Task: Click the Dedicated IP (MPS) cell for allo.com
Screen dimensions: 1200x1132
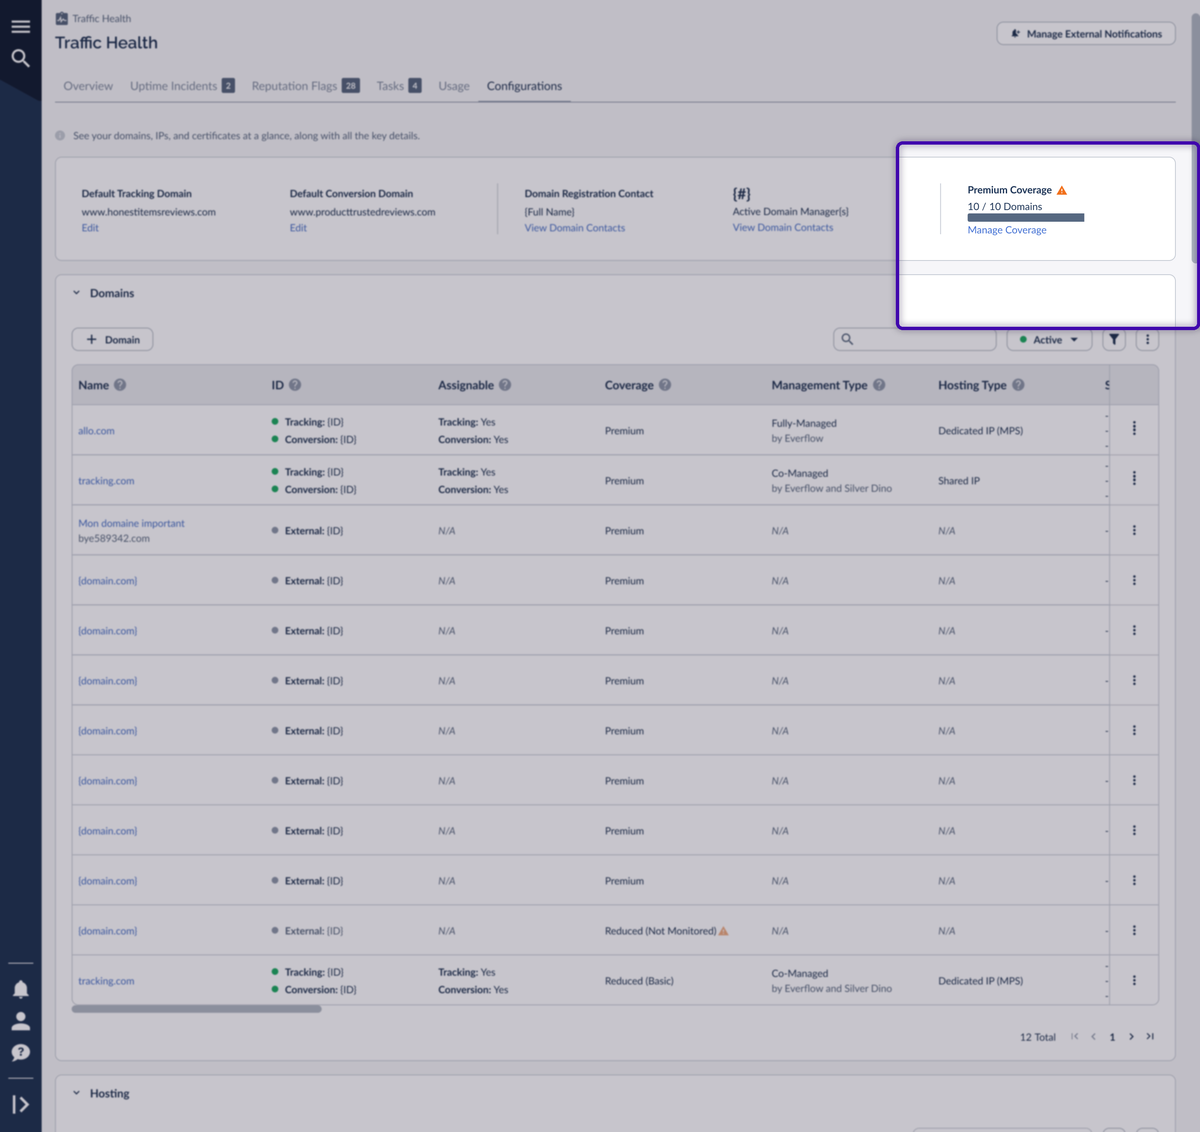Action: (980, 431)
